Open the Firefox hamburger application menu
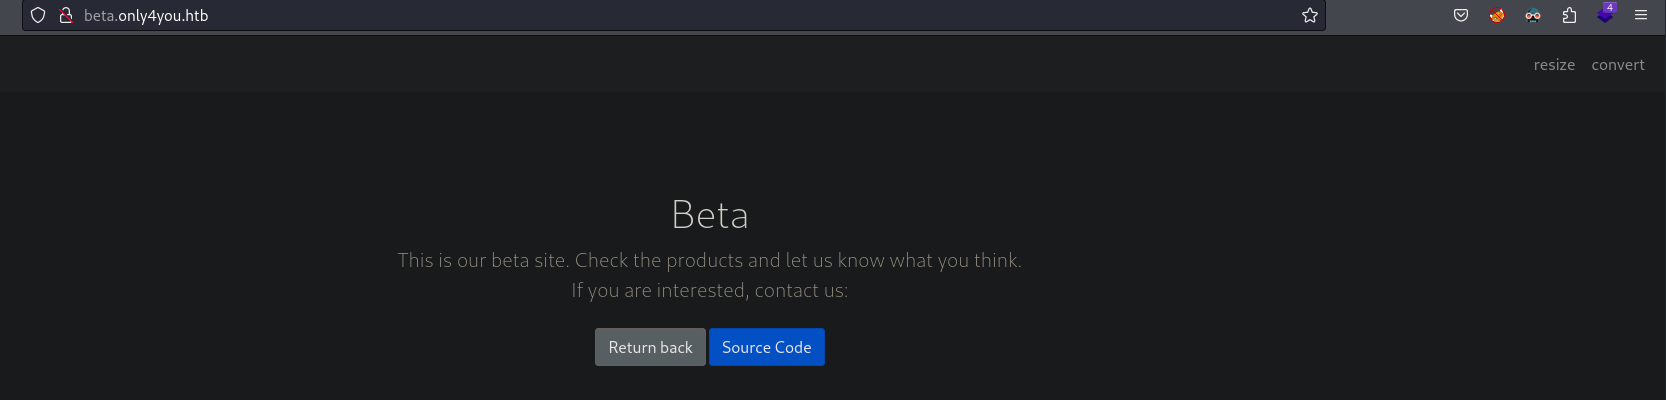 (x=1641, y=15)
